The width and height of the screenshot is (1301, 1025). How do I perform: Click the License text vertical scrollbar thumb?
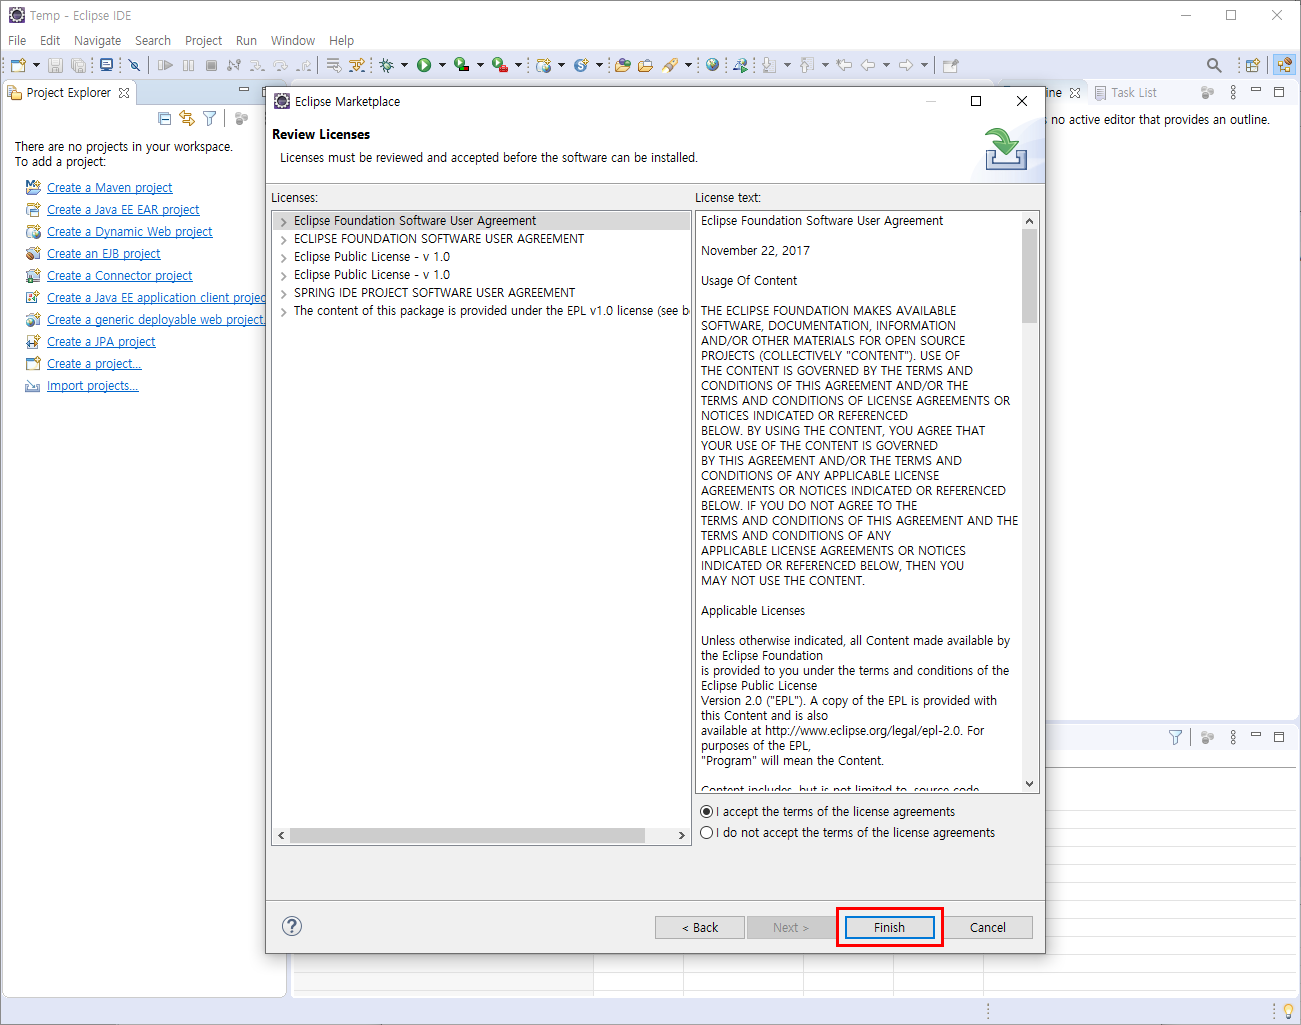click(1029, 276)
